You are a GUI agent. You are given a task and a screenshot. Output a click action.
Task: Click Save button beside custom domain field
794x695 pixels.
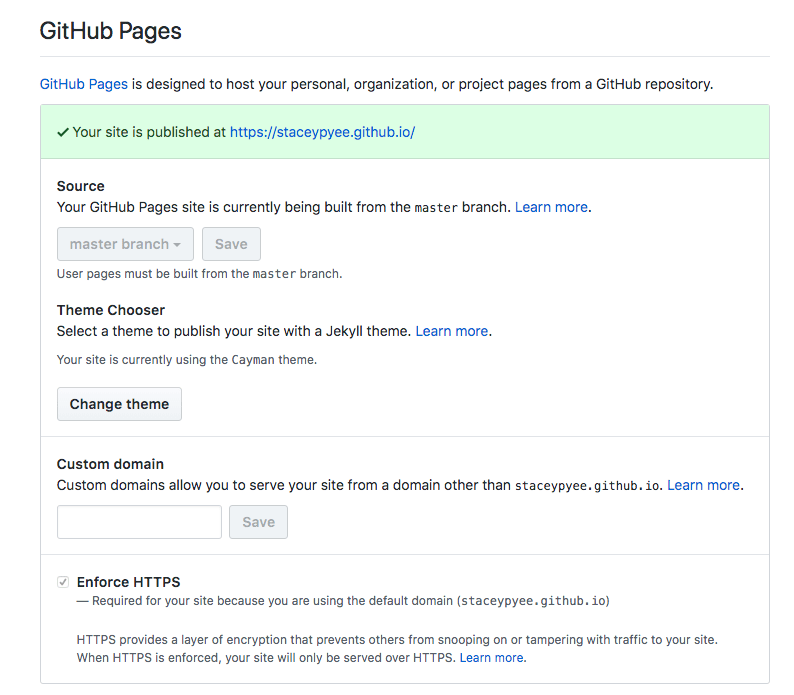pos(258,522)
